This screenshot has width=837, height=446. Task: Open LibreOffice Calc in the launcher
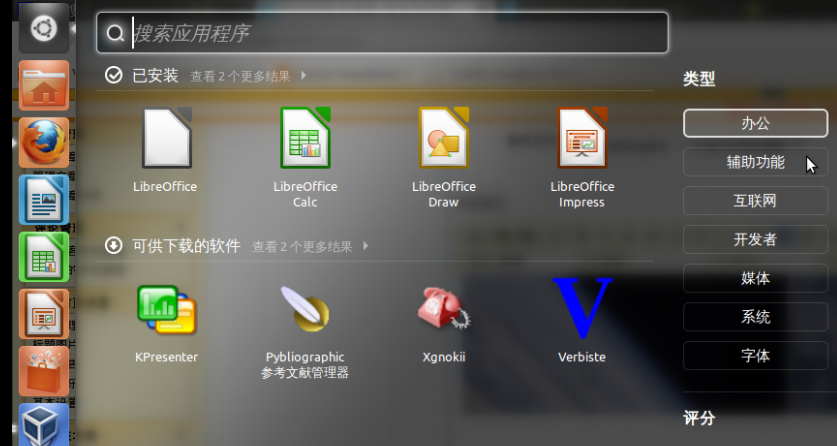(44, 257)
